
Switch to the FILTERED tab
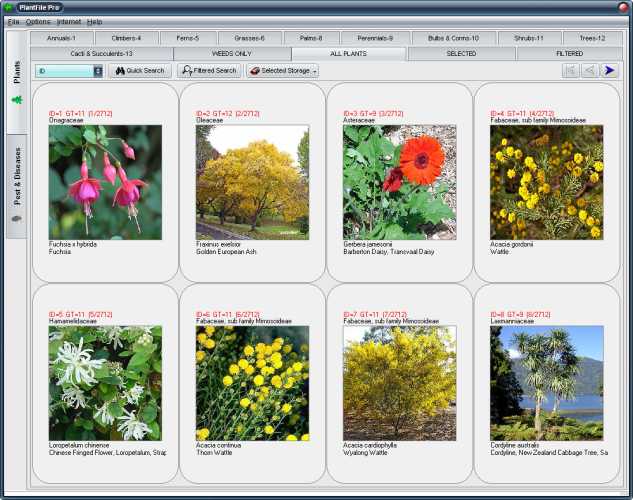coord(569,53)
